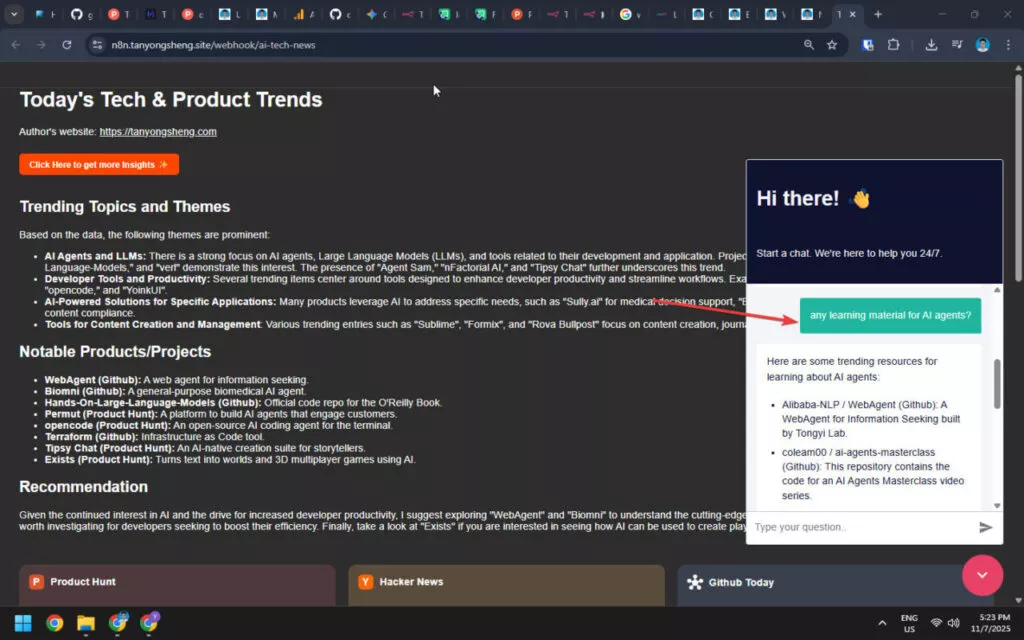The height and width of the screenshot is (640, 1024).
Task: Click the Hacker News card icon
Action: pos(365,582)
